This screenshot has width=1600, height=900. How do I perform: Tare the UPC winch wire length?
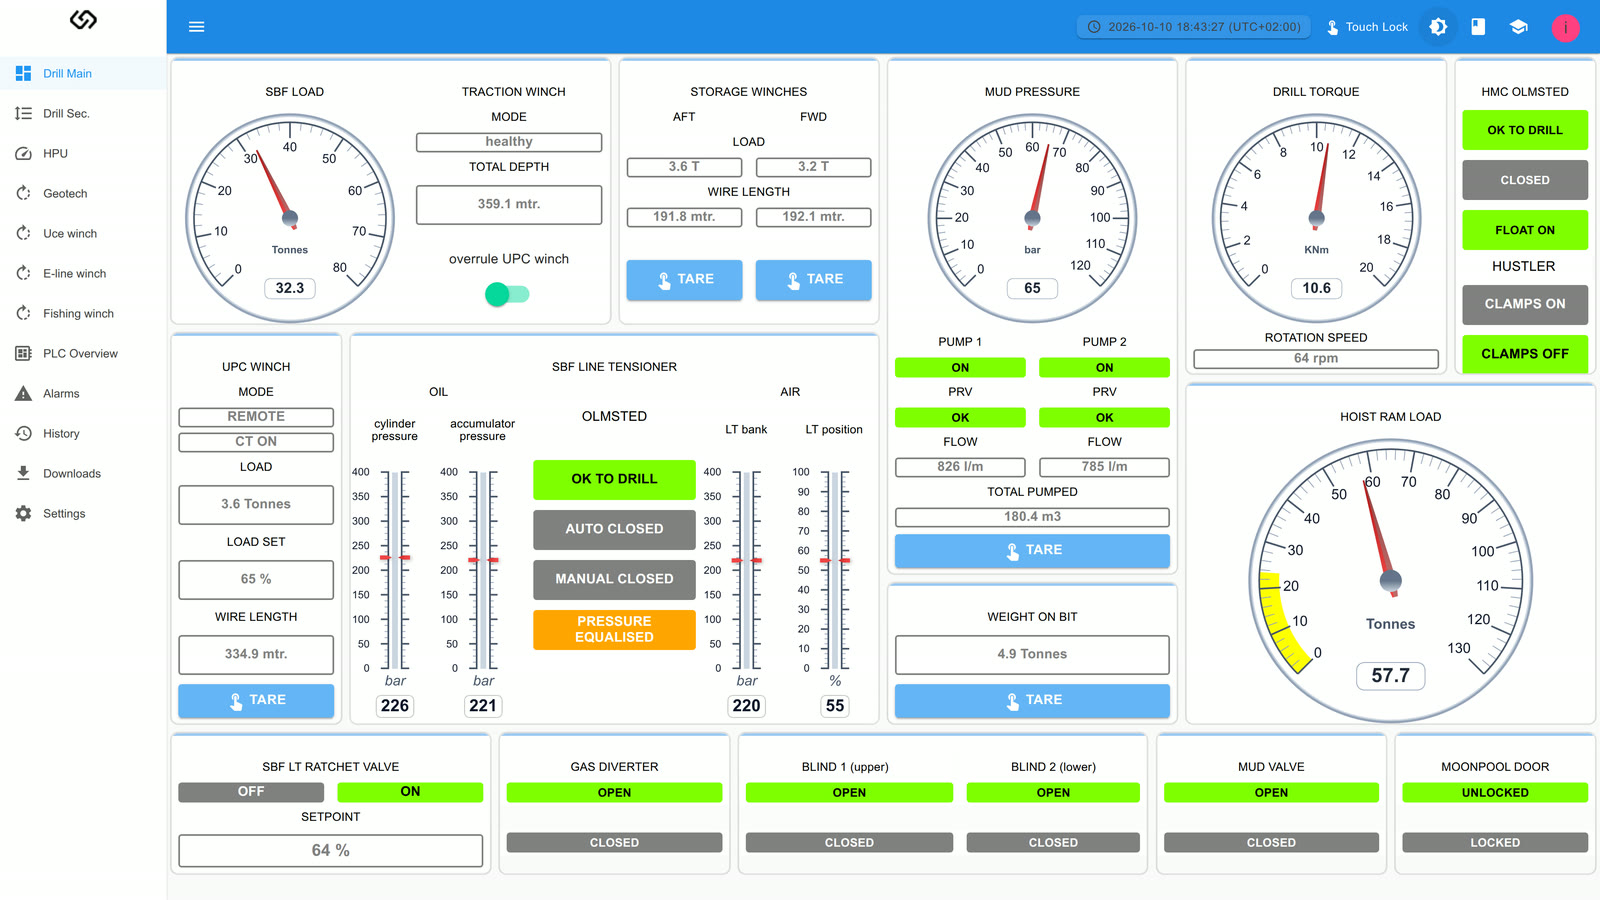(256, 701)
